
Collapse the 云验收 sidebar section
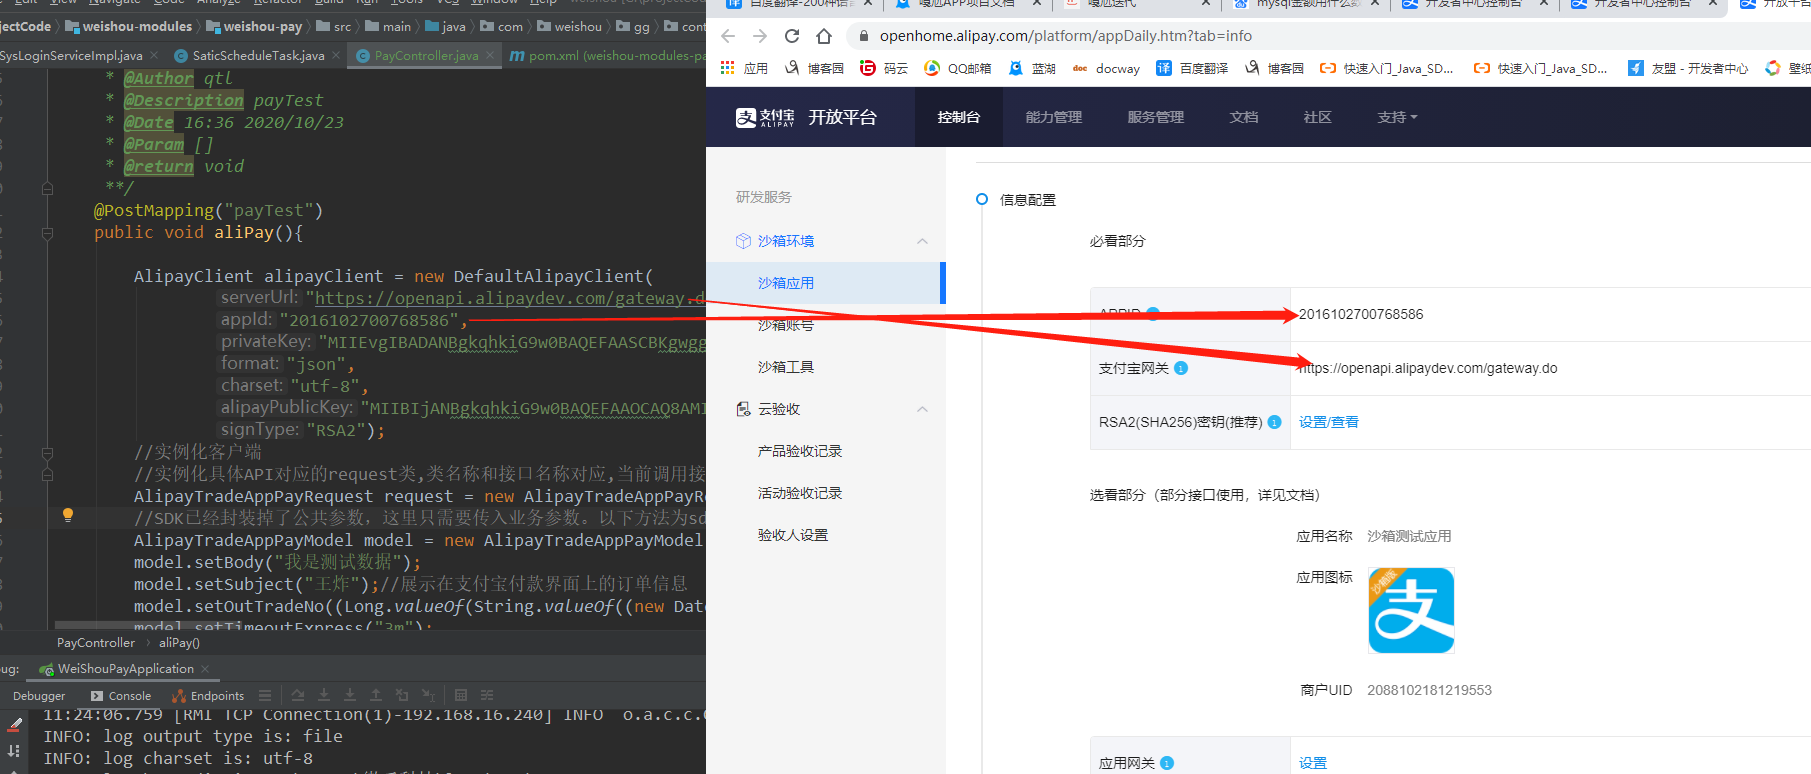922,409
